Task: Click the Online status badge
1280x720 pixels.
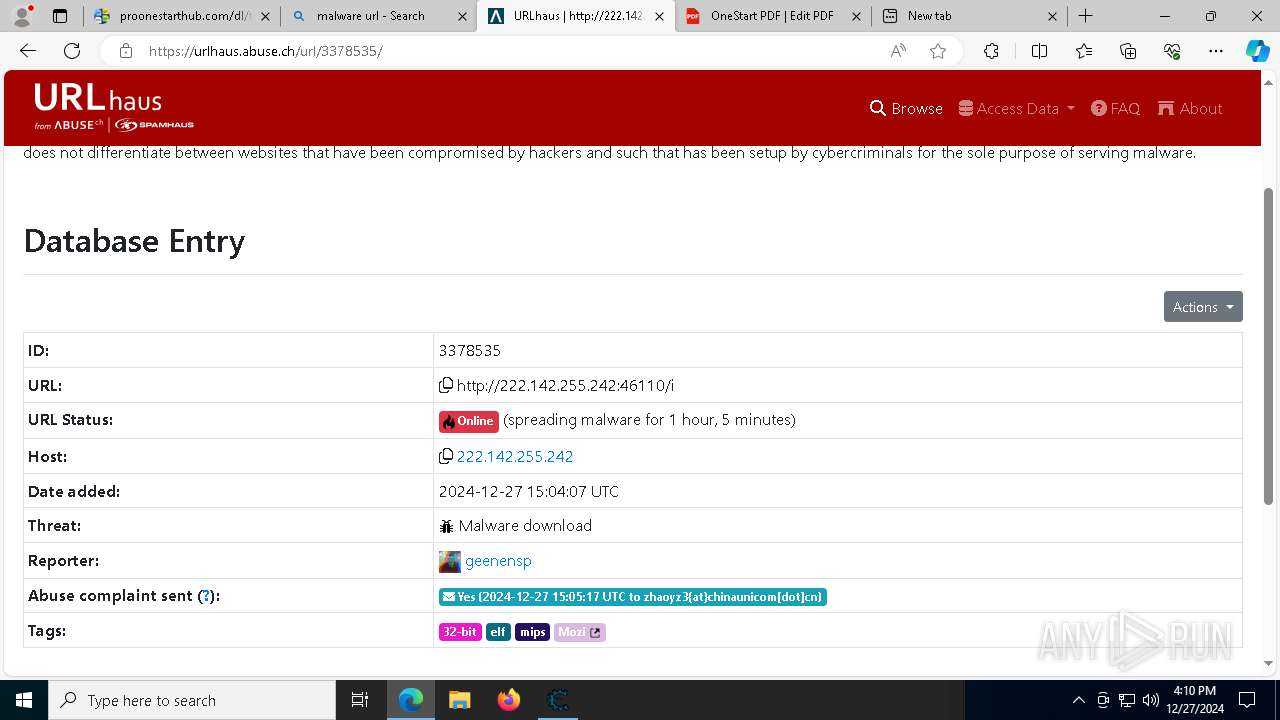Action: [x=468, y=421]
